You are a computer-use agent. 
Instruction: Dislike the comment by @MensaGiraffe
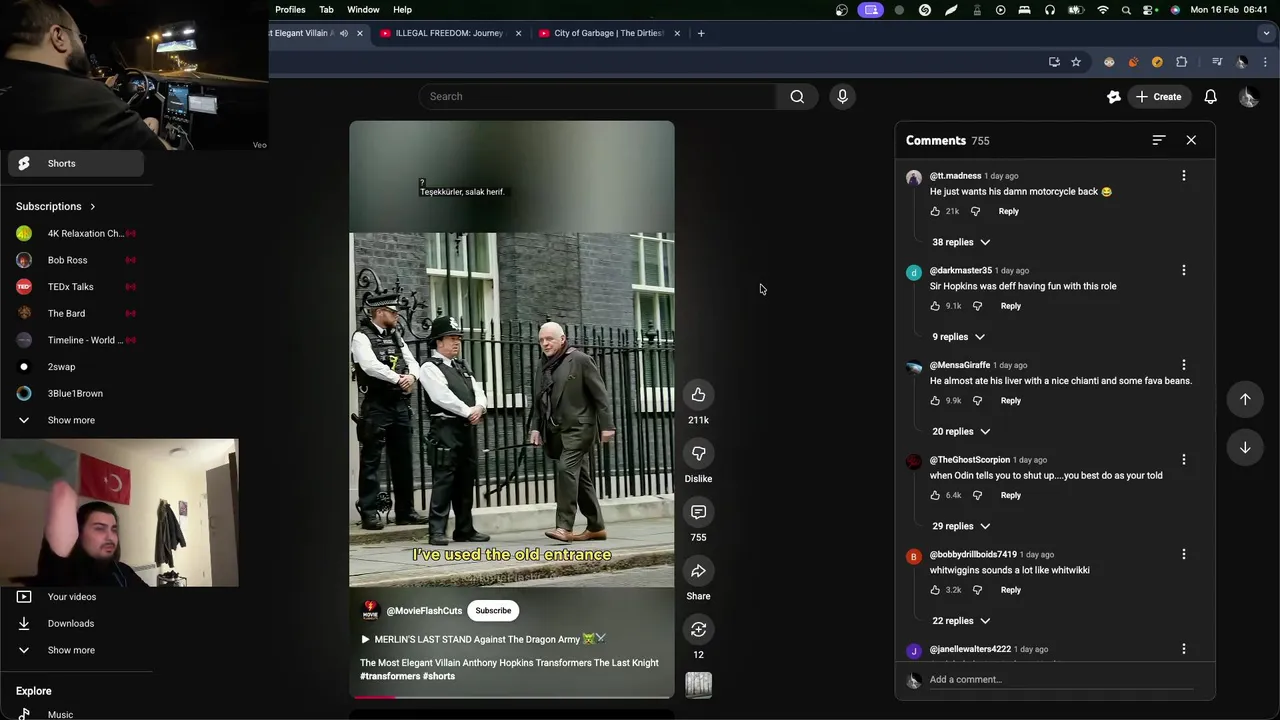tap(977, 401)
